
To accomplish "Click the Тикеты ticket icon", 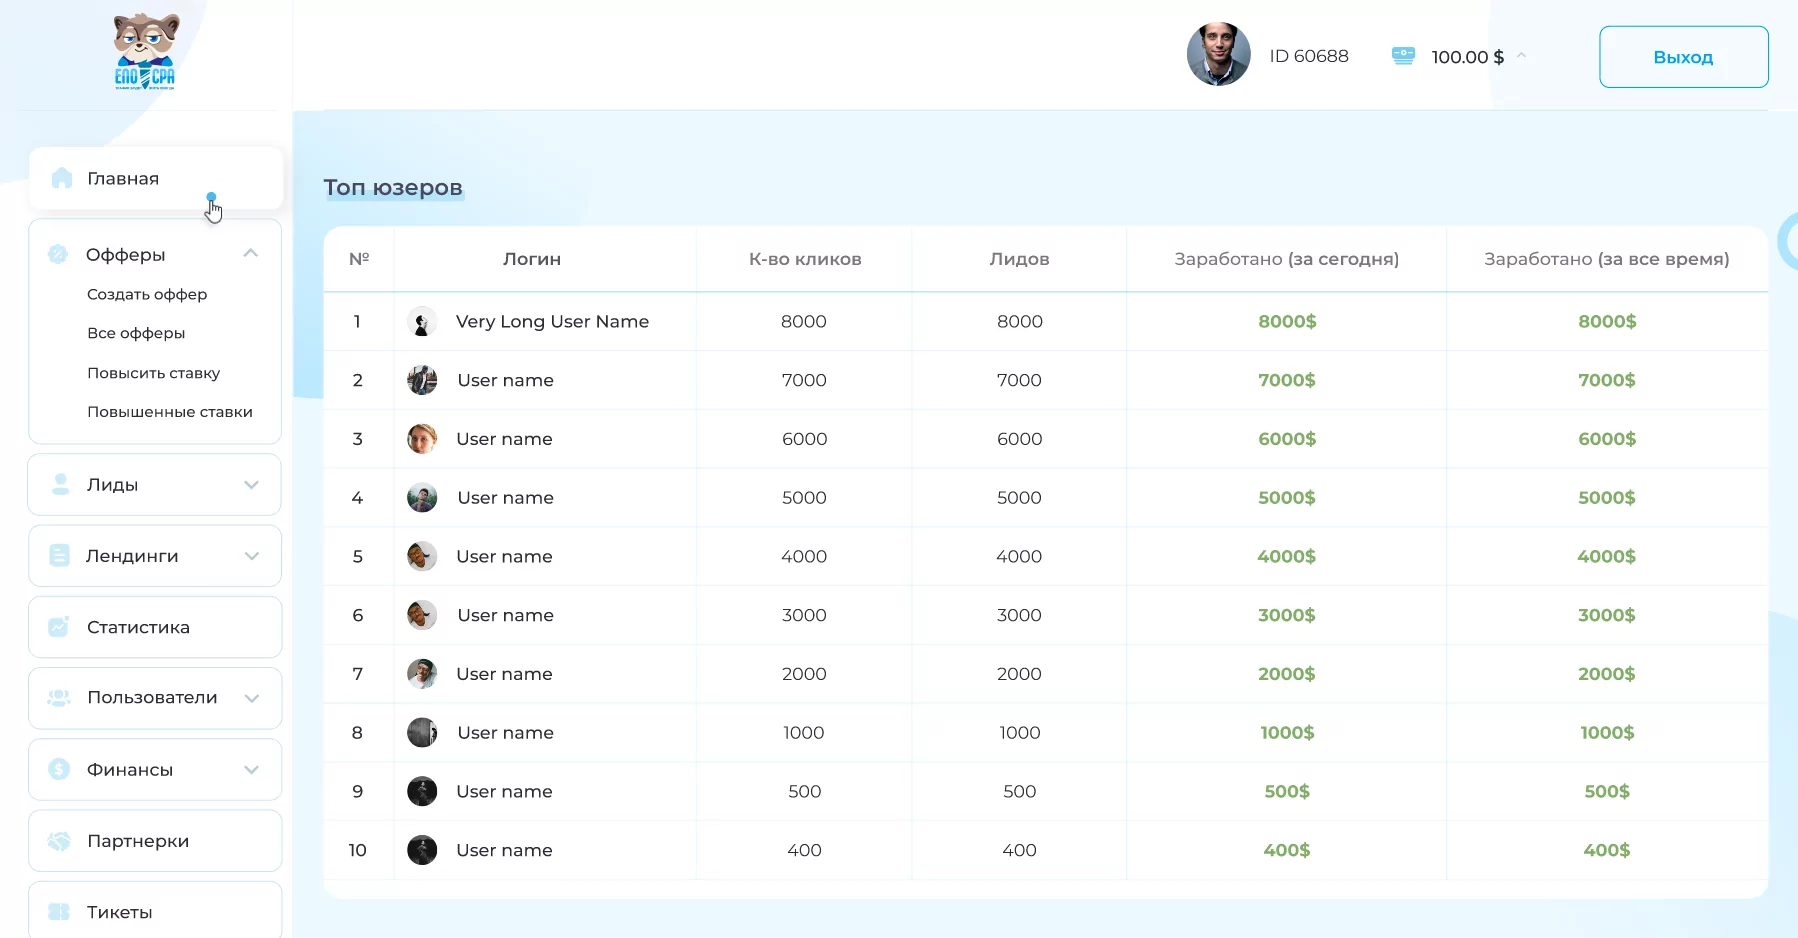I will [x=59, y=912].
